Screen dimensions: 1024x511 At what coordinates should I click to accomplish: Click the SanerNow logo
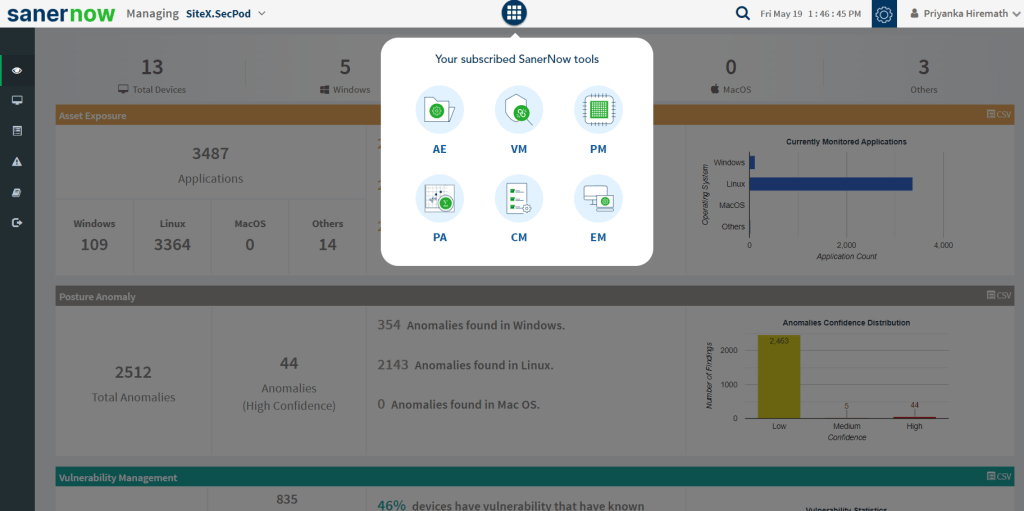pyautogui.click(x=61, y=14)
